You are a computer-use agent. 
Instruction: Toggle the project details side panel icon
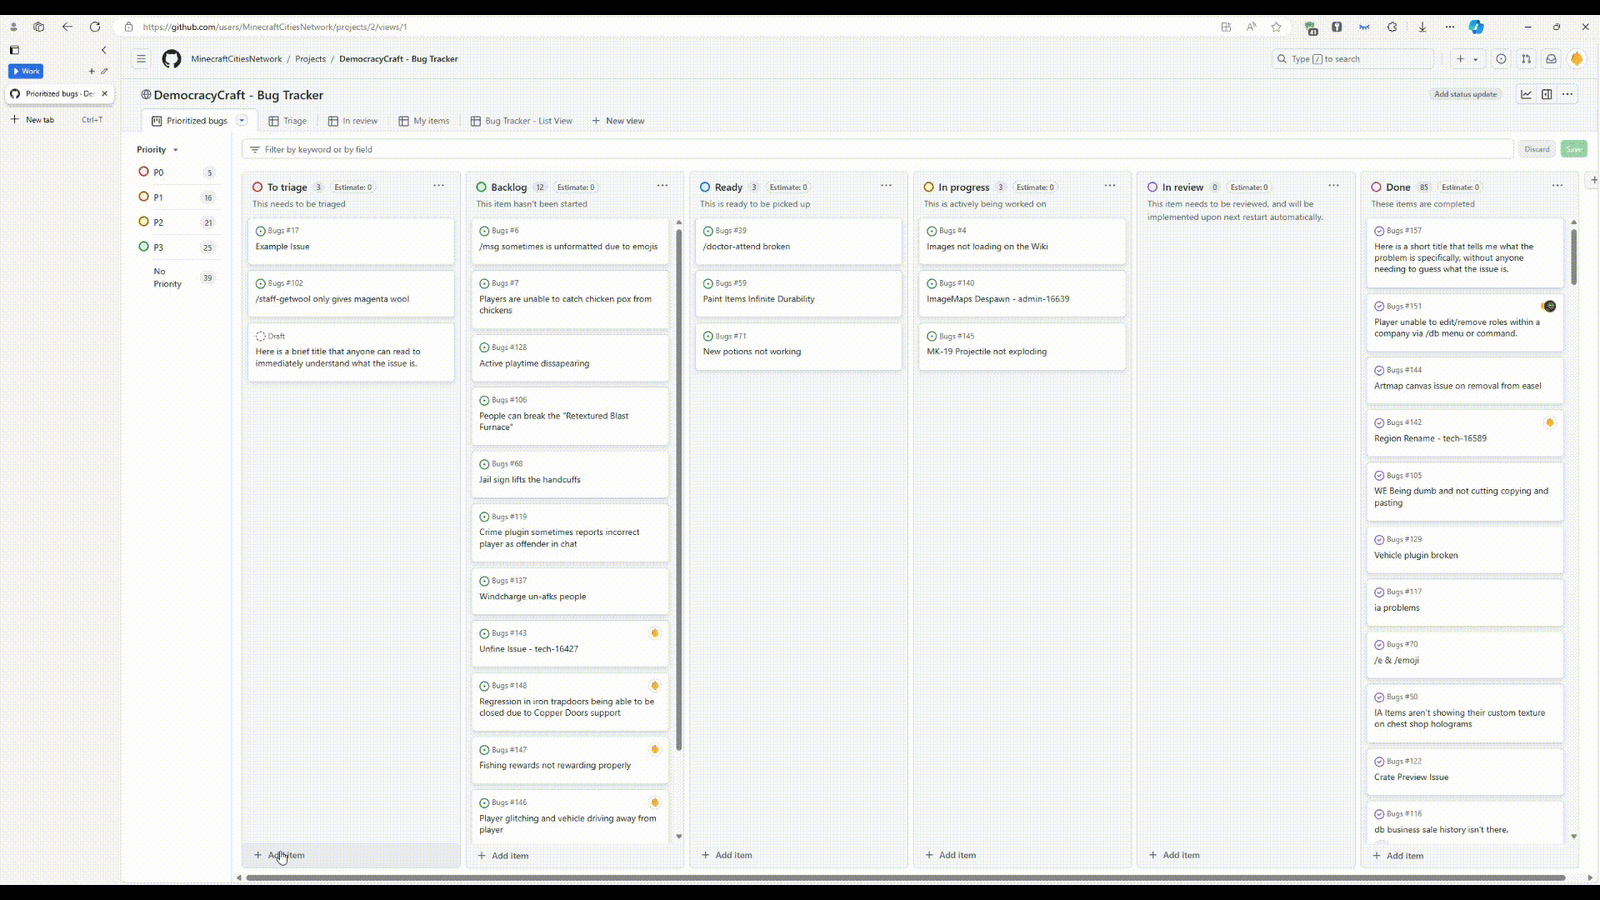(x=1547, y=94)
